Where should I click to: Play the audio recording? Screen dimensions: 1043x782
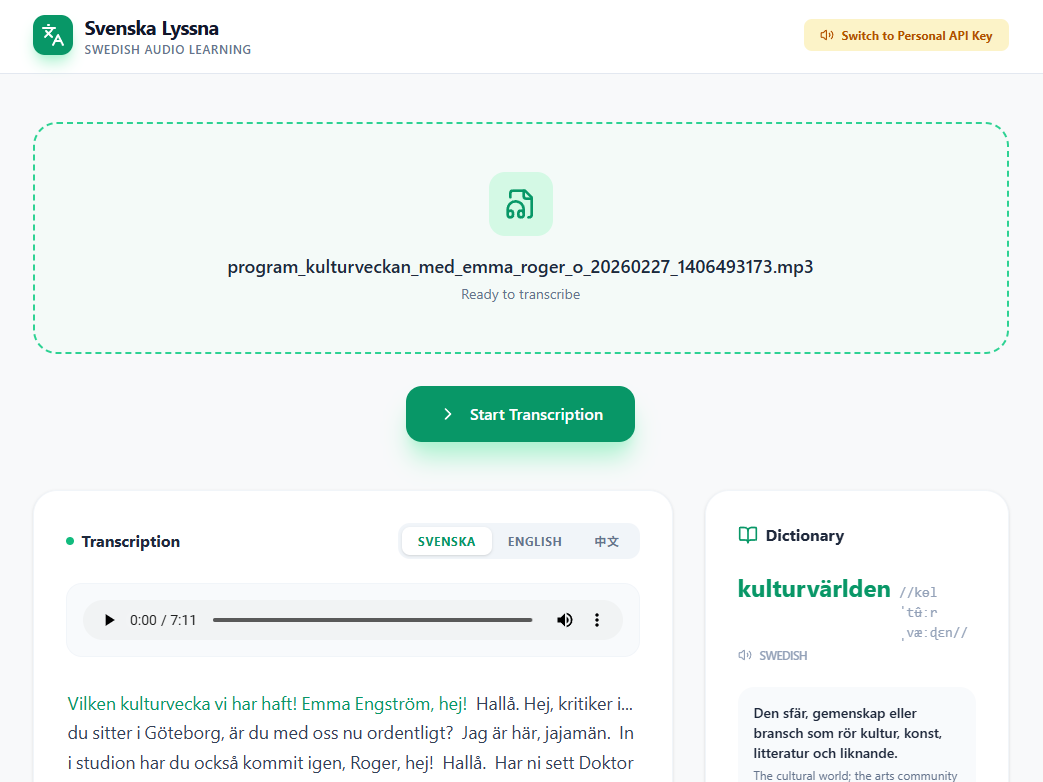[x=110, y=620]
